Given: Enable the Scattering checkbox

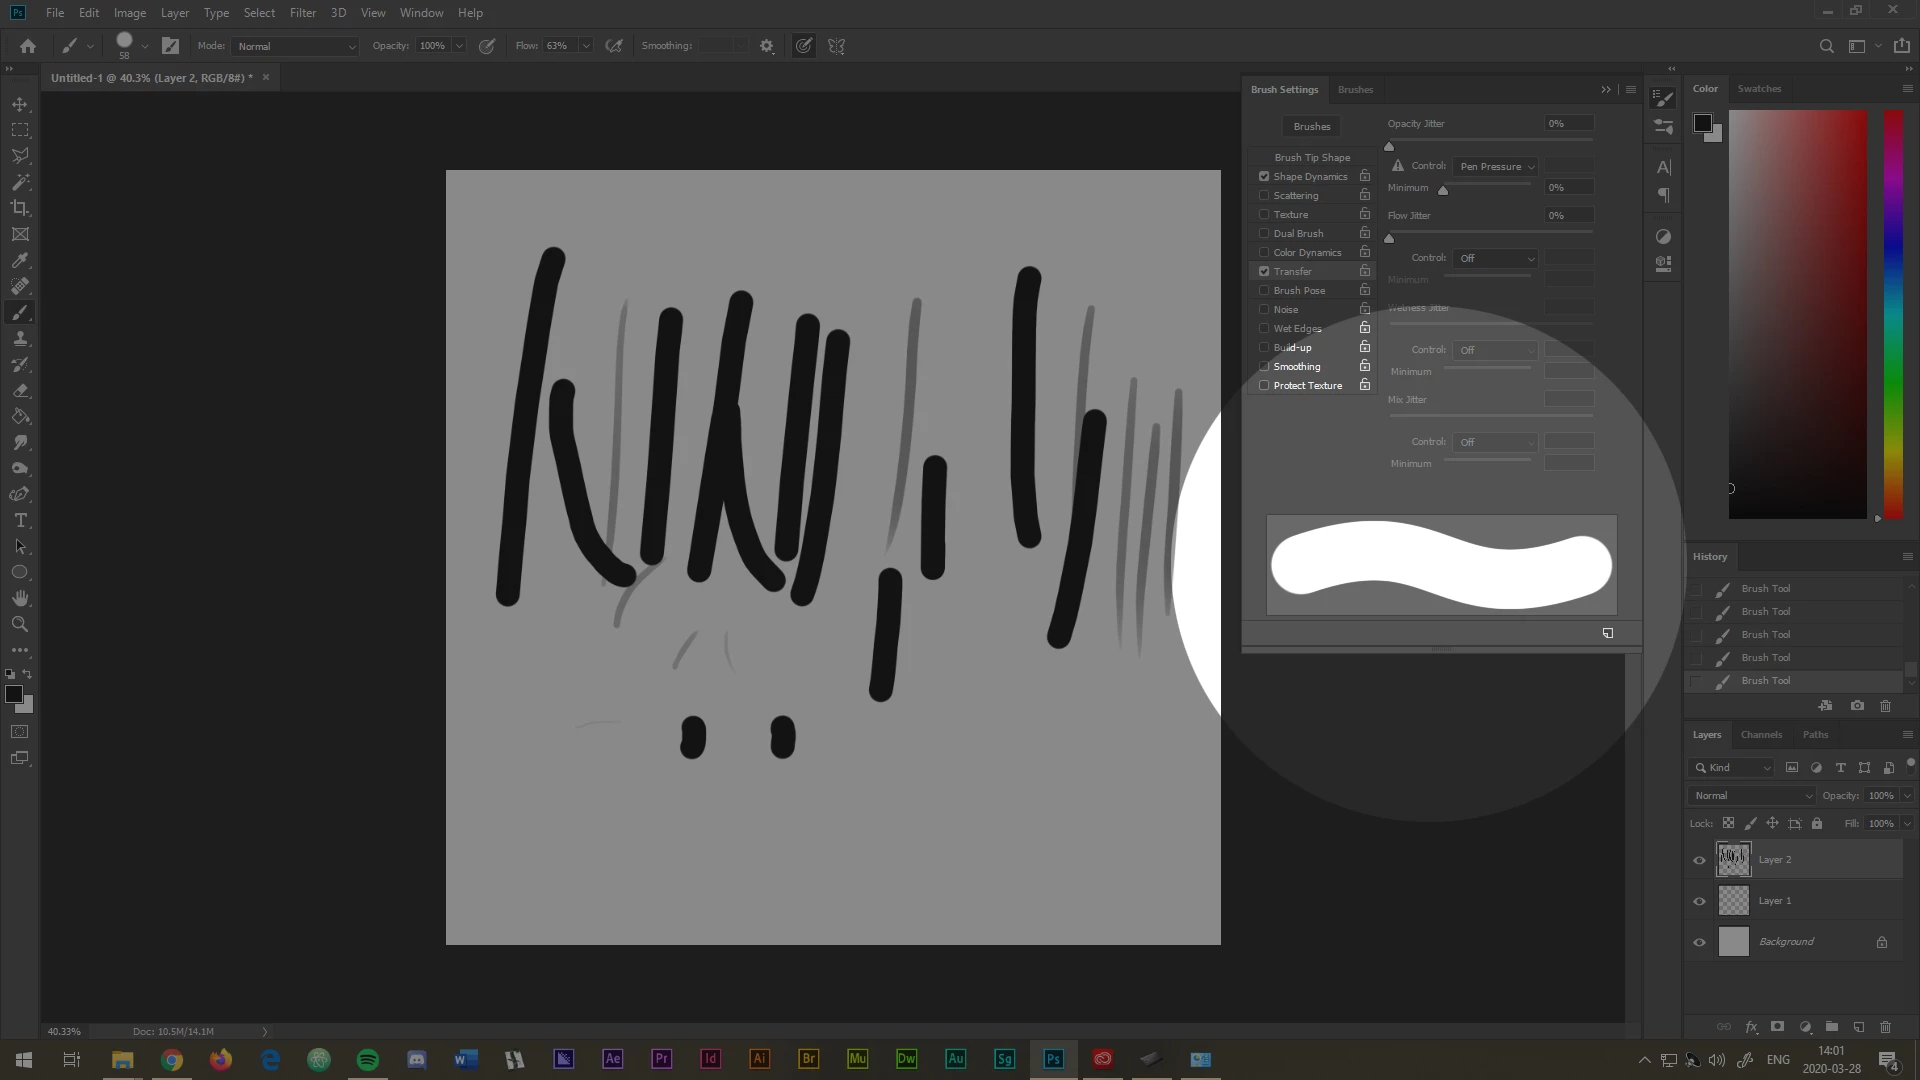Looking at the screenshot, I should 1264,196.
